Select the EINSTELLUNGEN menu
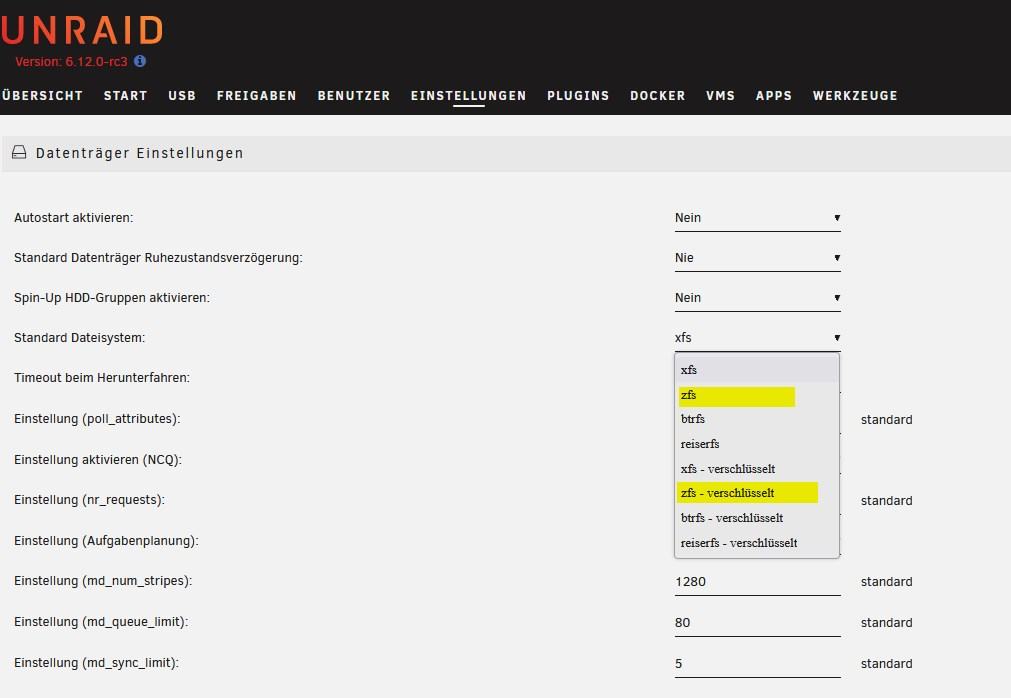Screen dimensions: 1011x698 point(469,95)
